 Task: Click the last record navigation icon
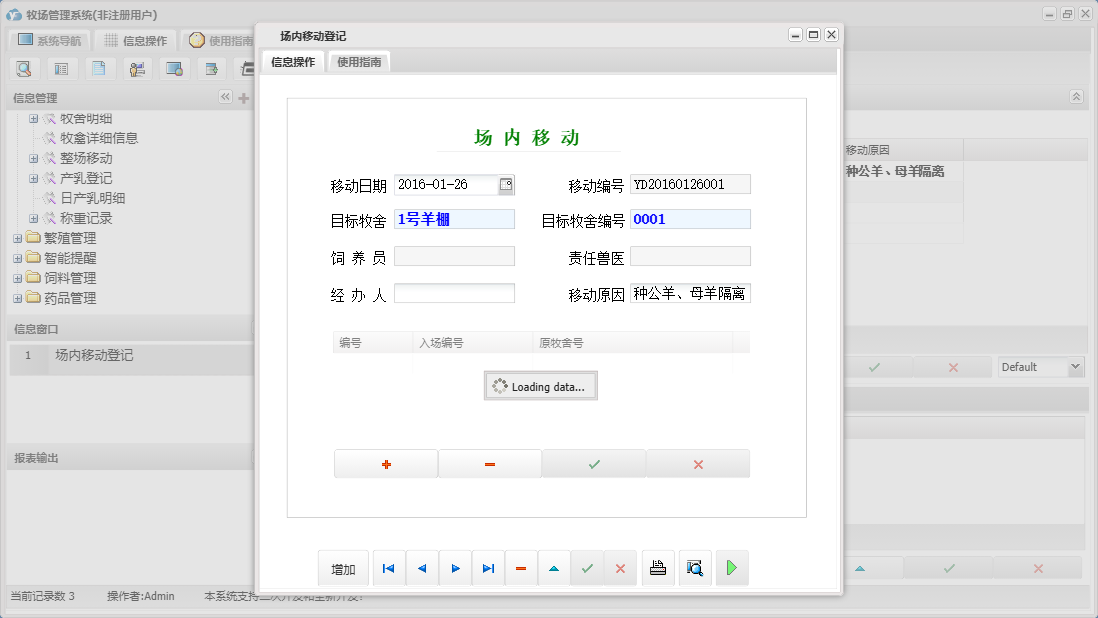488,568
